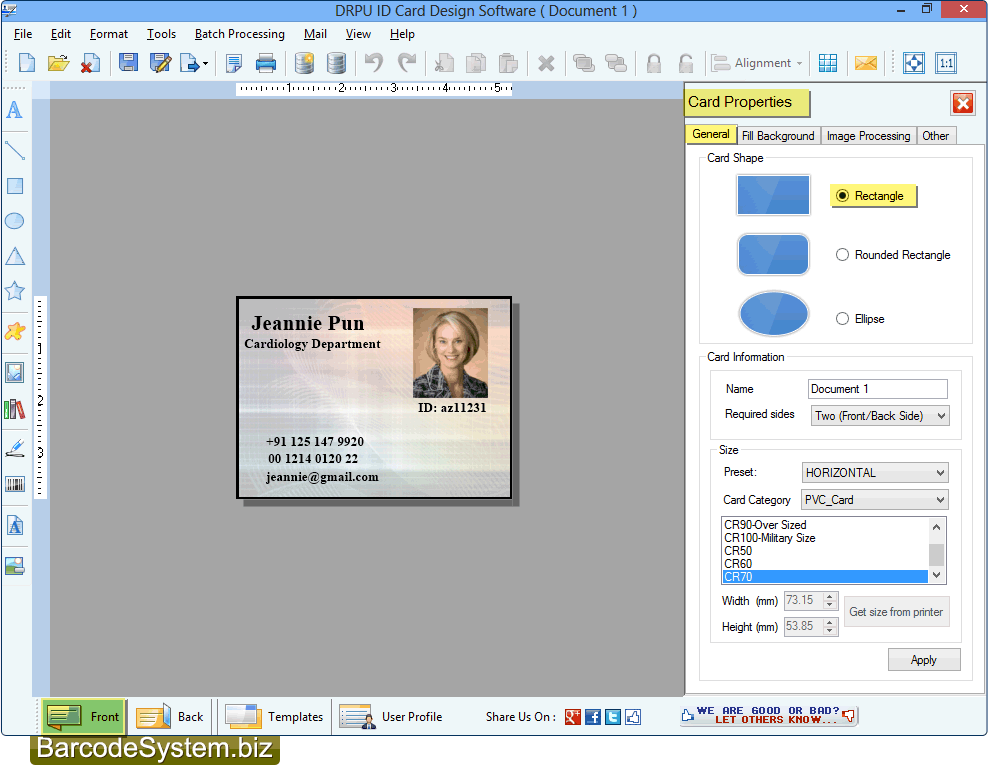Print the card using printer icon
Screen dimensions: 988x765
pos(265,63)
